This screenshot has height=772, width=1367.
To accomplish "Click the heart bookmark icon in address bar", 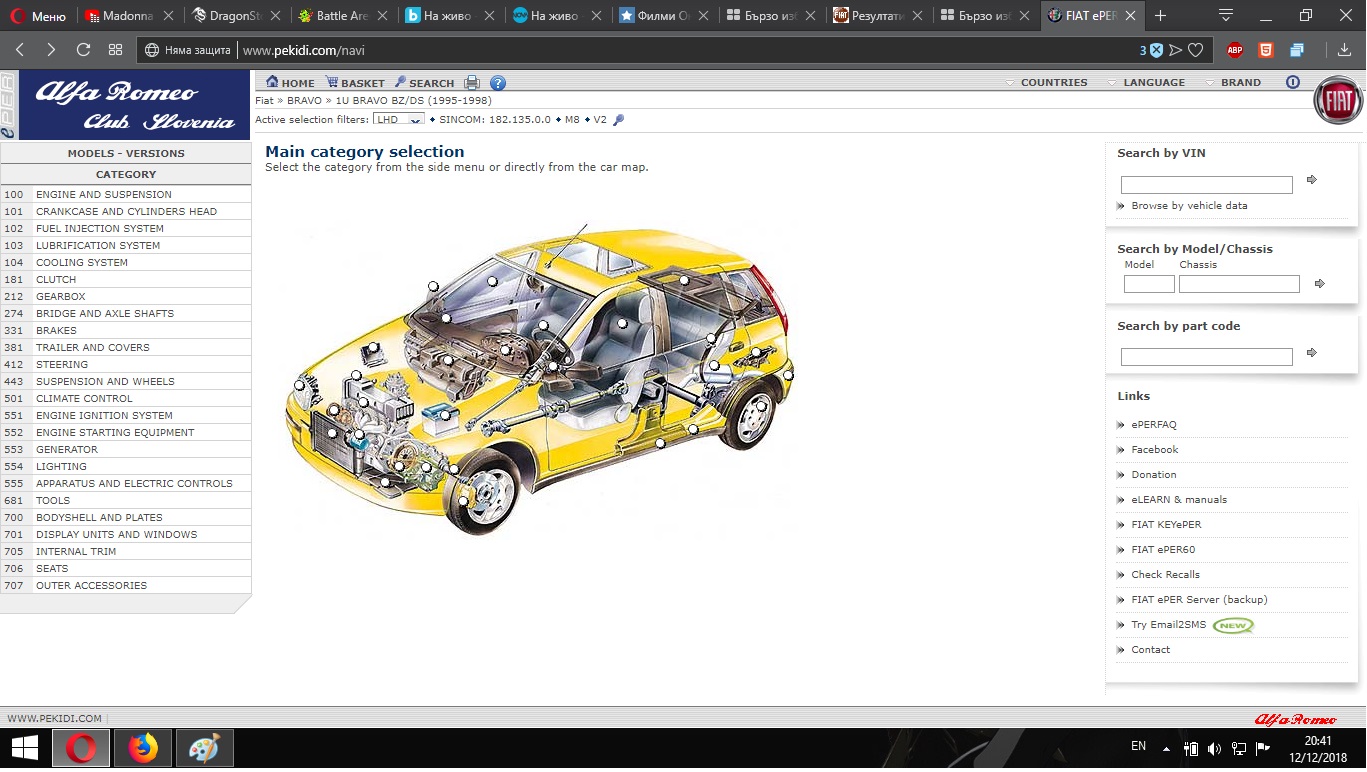I will [1195, 50].
